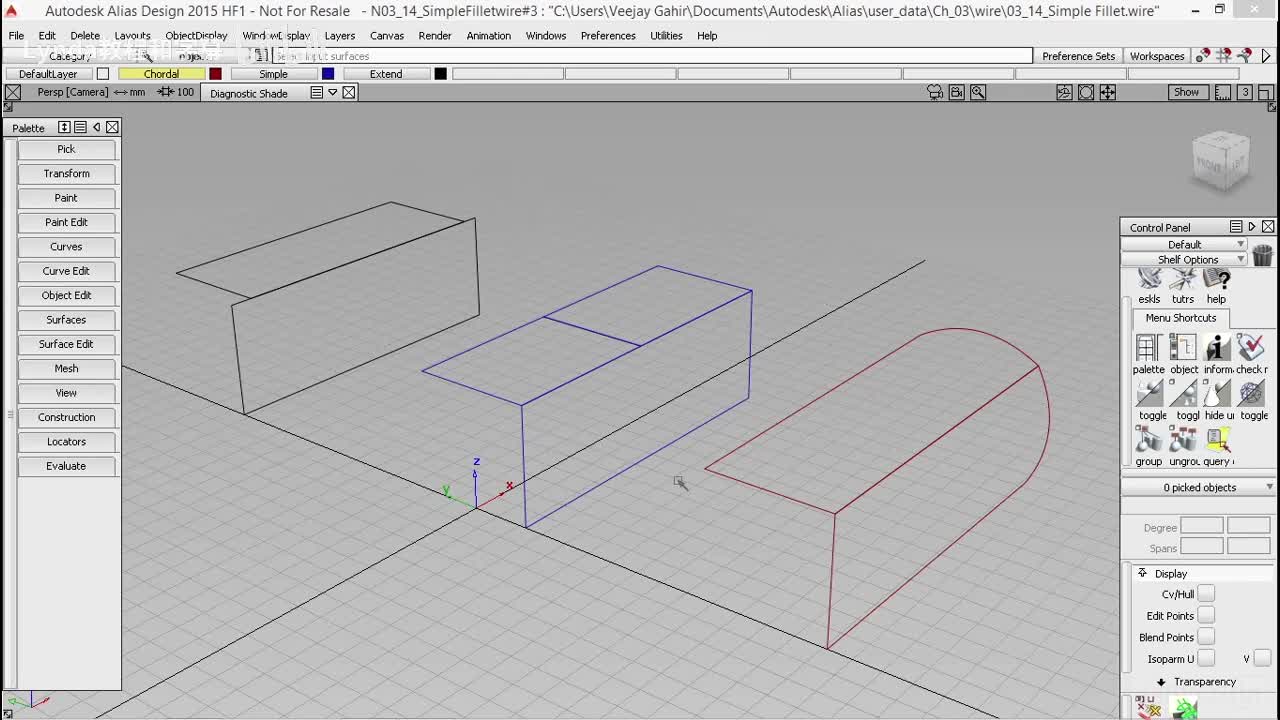Toggle the Edit Points checkbox
Screen dimensions: 1280x720
click(x=1206, y=616)
